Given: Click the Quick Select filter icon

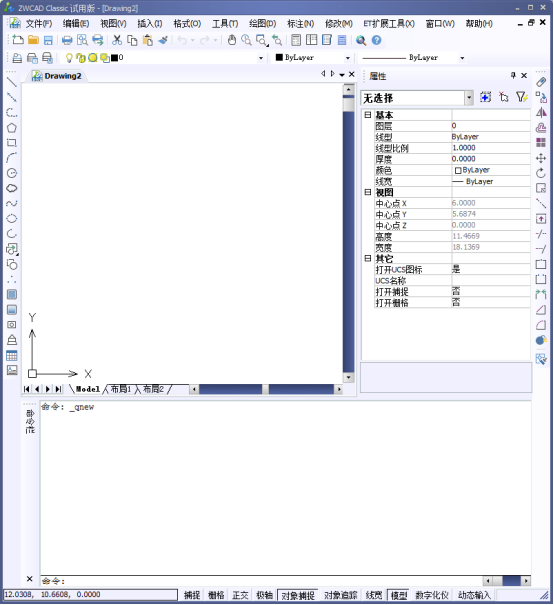Looking at the screenshot, I should tap(522, 97).
